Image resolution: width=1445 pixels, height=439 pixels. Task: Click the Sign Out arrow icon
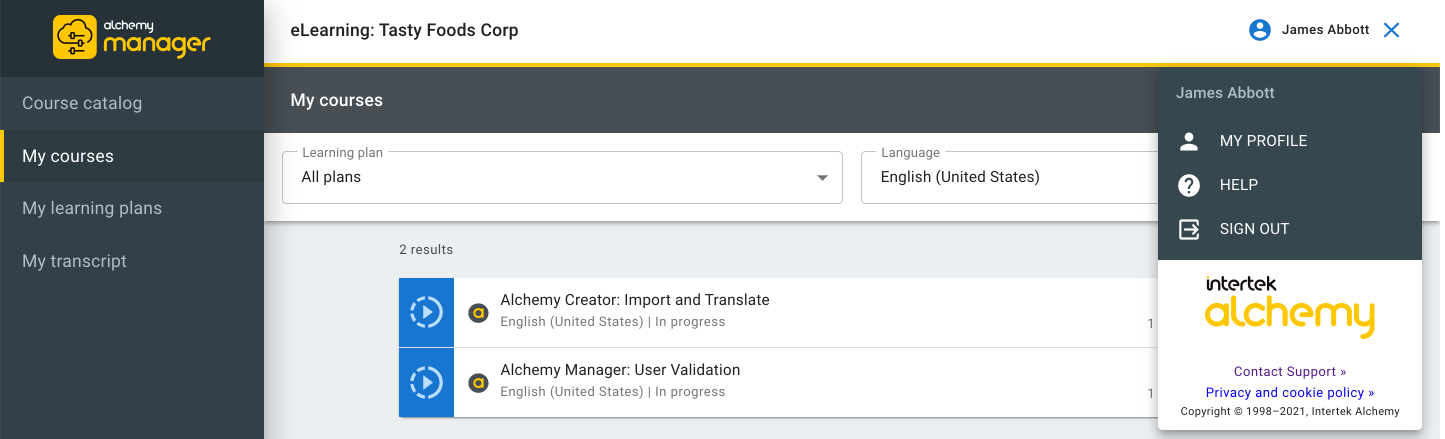(1189, 229)
